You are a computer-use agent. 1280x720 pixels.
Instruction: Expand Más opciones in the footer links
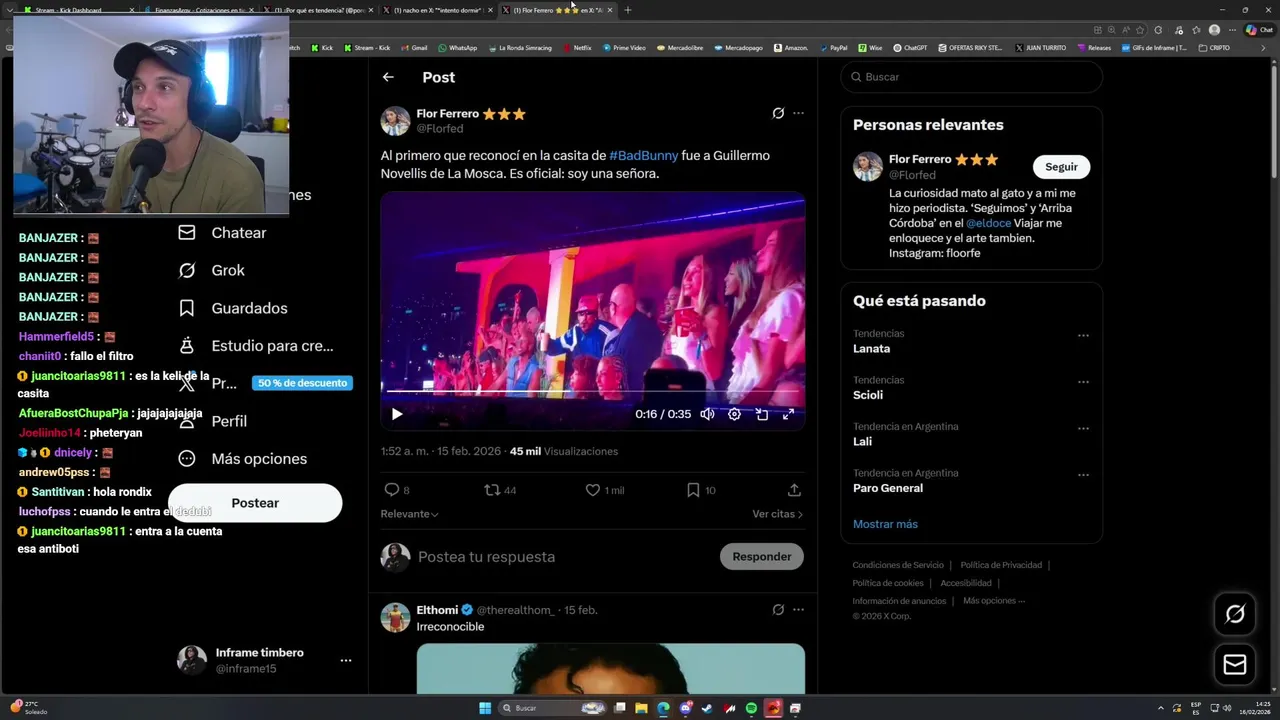pyautogui.click(x=994, y=601)
